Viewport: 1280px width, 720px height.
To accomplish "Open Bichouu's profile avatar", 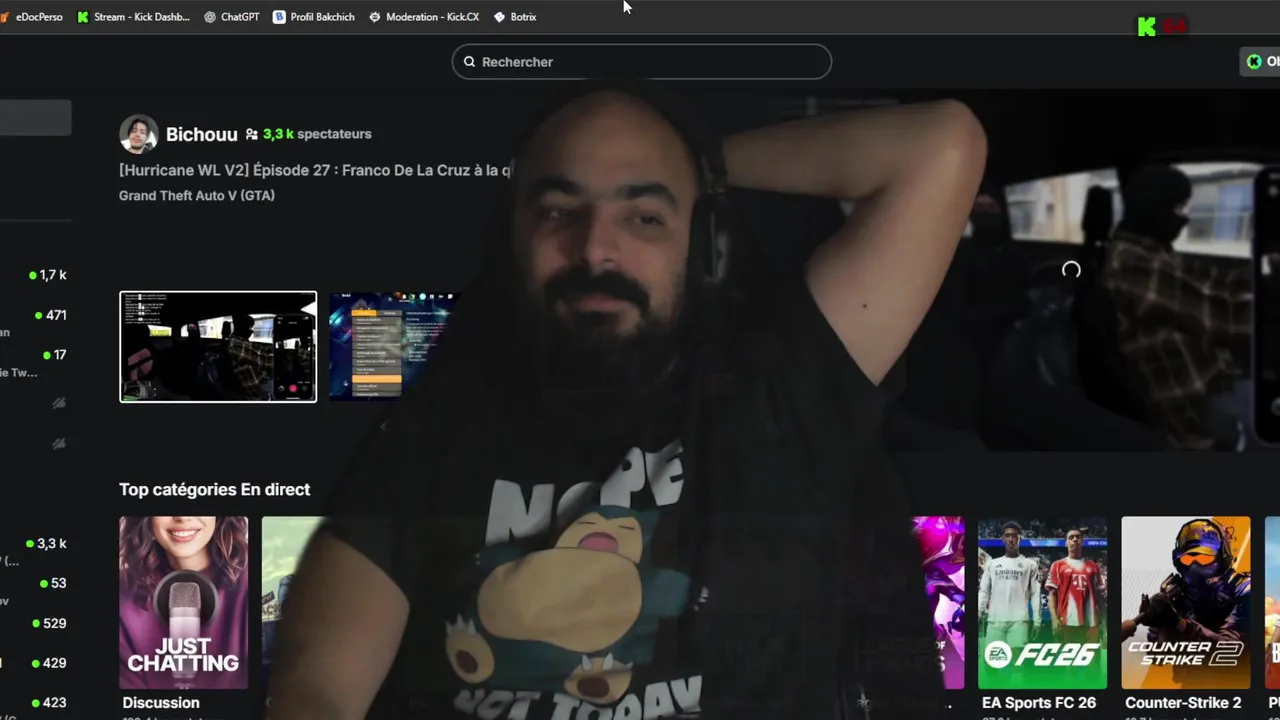I will (x=138, y=134).
